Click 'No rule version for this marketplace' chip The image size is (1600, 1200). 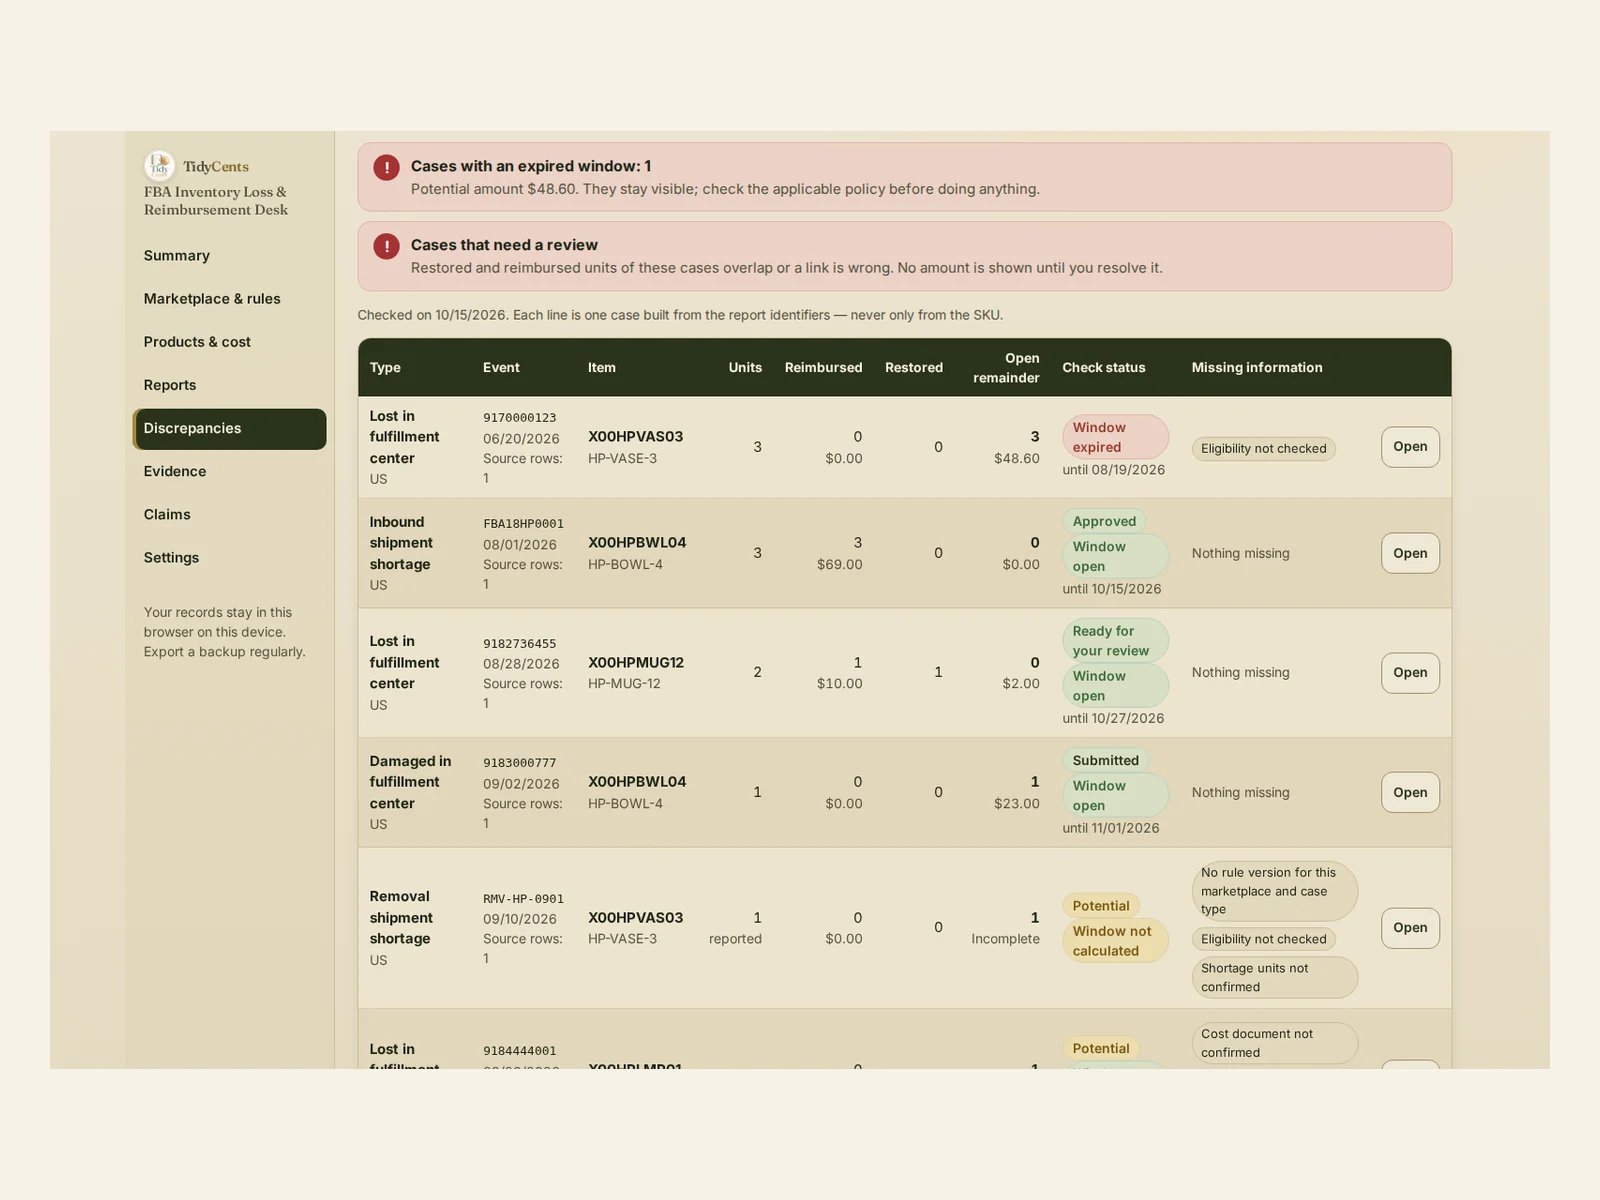click(1274, 891)
